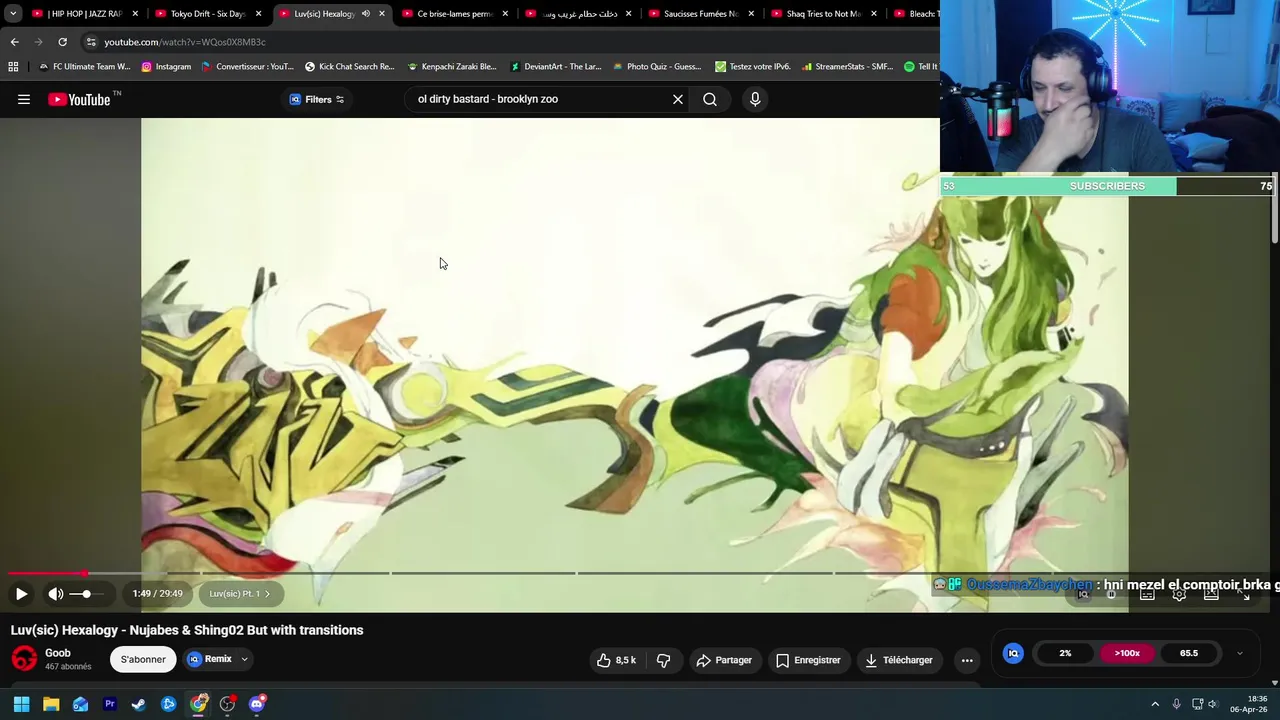Clear the search box with X
The image size is (1280, 720).
click(678, 99)
